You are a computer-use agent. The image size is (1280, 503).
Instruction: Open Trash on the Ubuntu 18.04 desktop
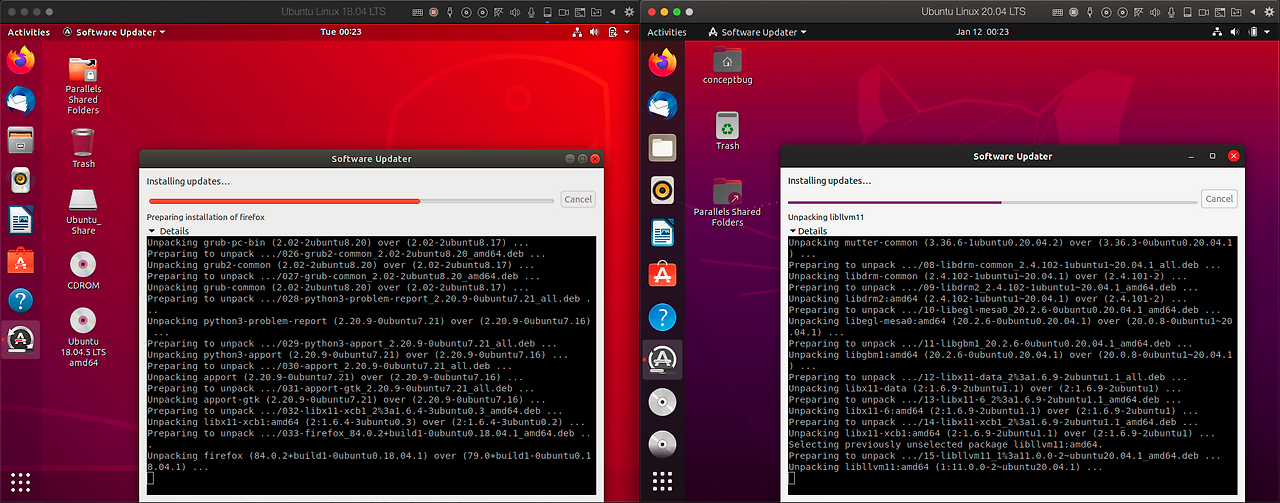(x=83, y=148)
